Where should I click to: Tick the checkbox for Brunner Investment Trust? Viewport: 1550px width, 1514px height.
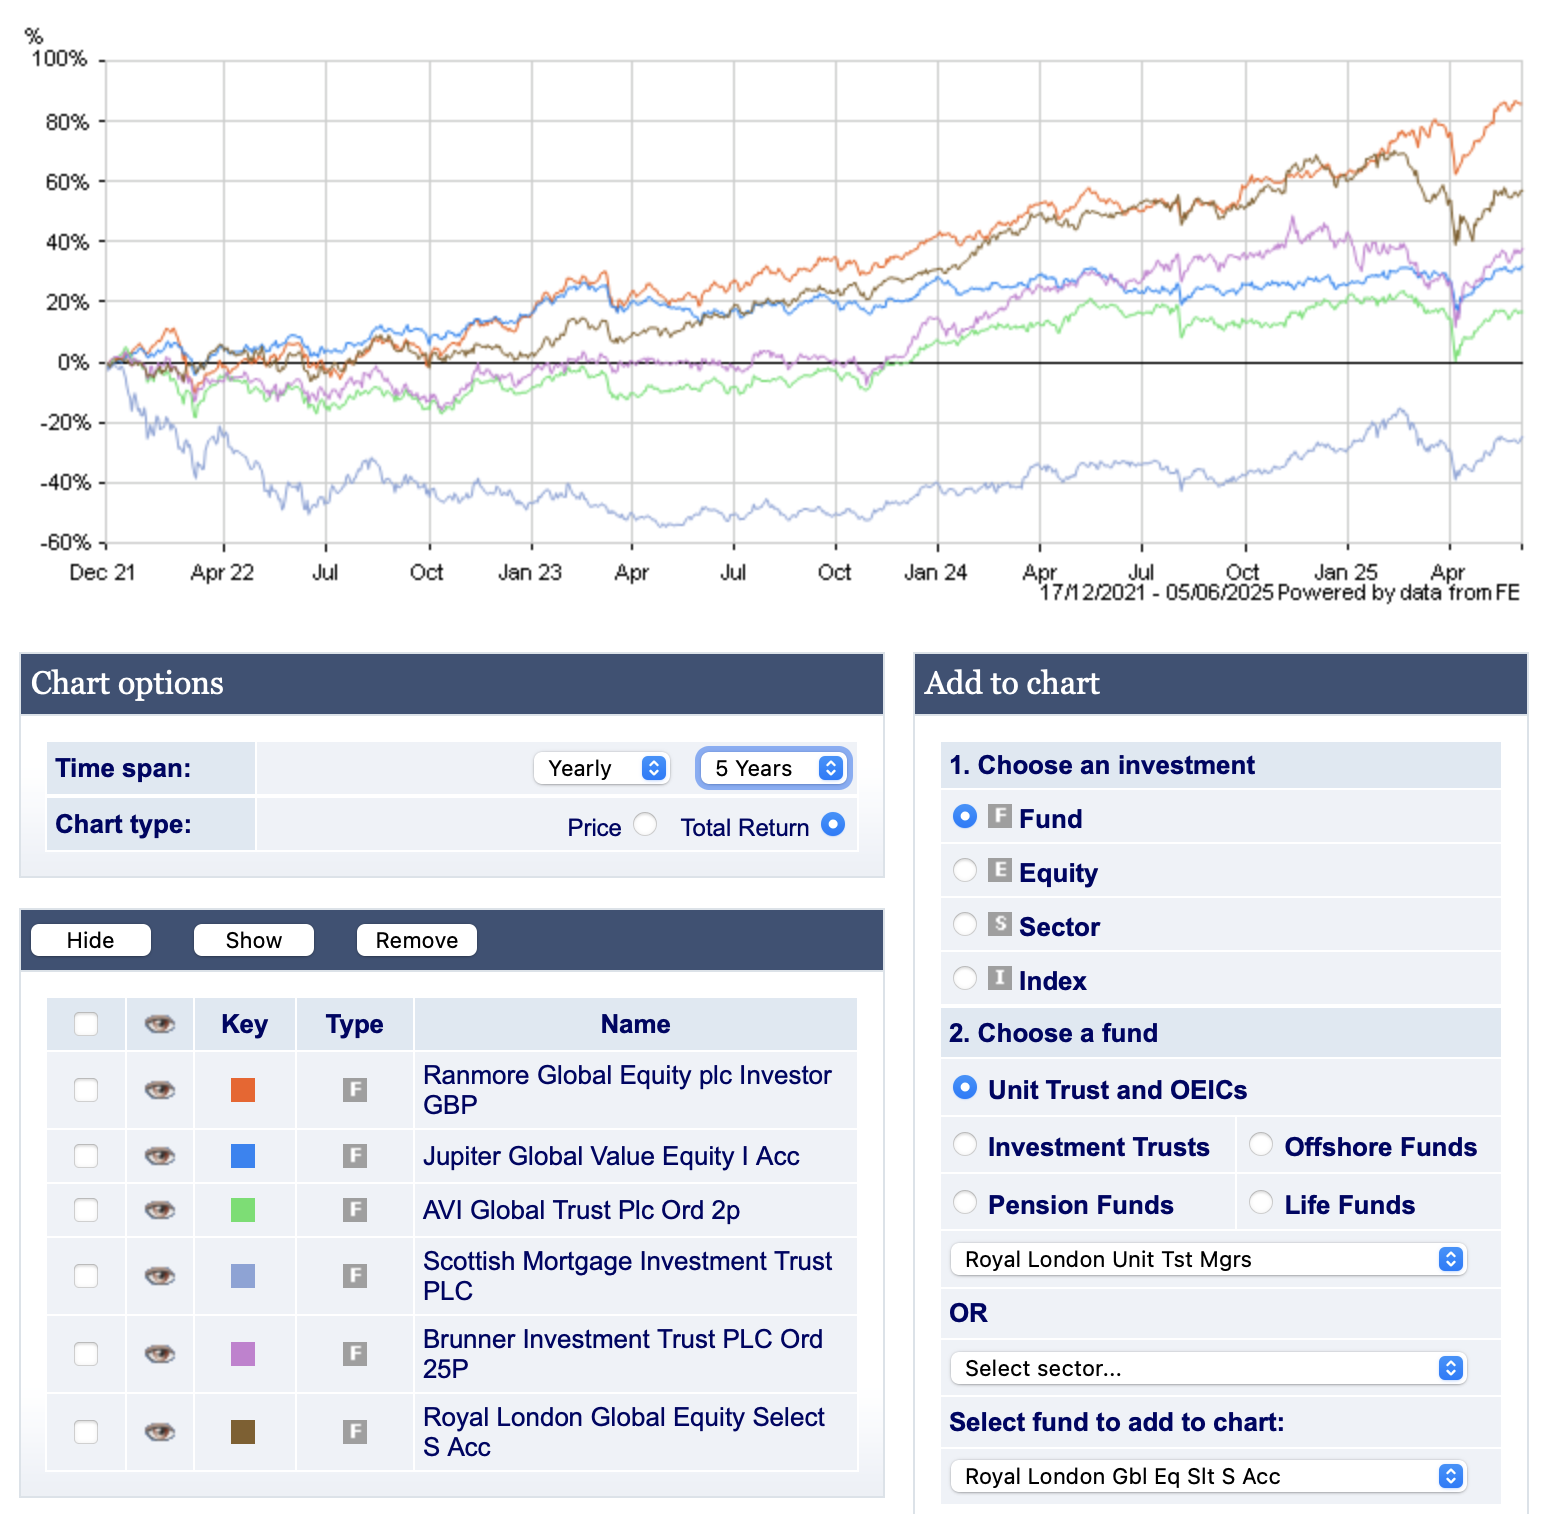86,1354
